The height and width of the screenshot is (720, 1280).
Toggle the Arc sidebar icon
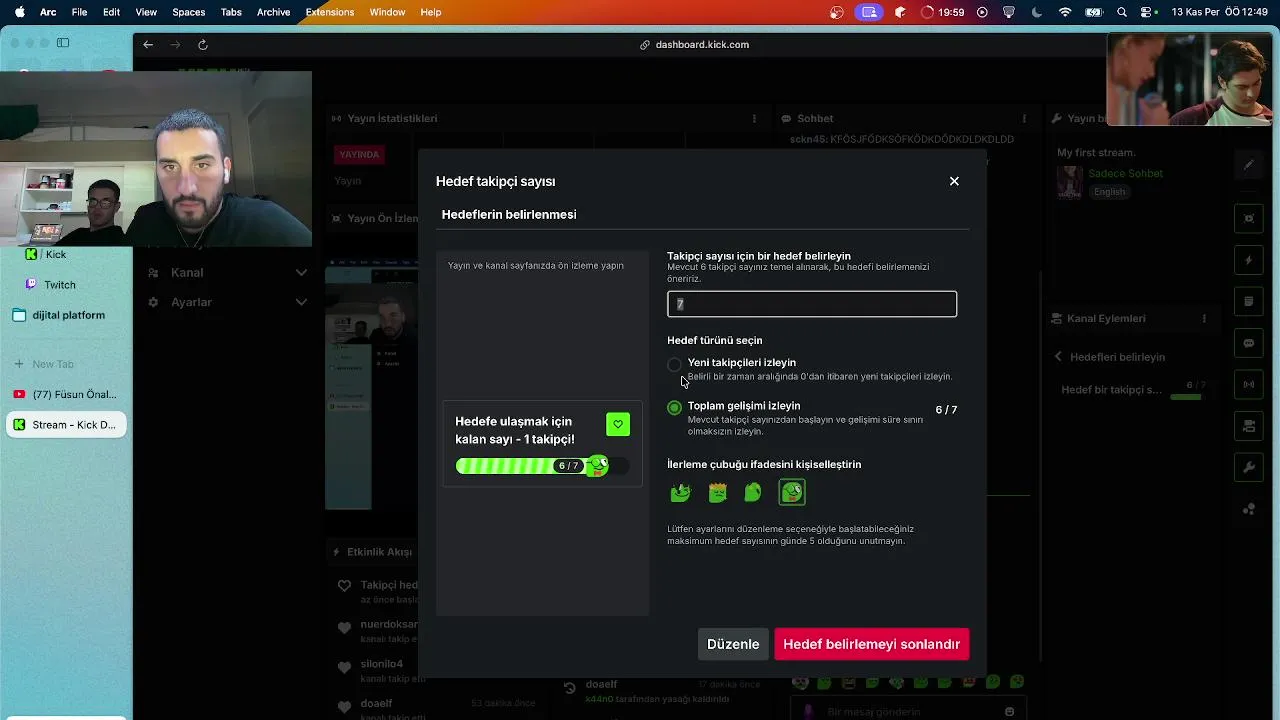pyautogui.click(x=63, y=43)
